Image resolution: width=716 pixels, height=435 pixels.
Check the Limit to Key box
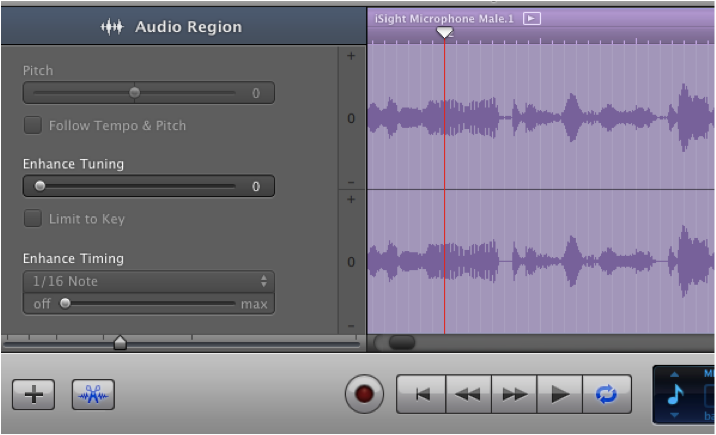[33, 218]
